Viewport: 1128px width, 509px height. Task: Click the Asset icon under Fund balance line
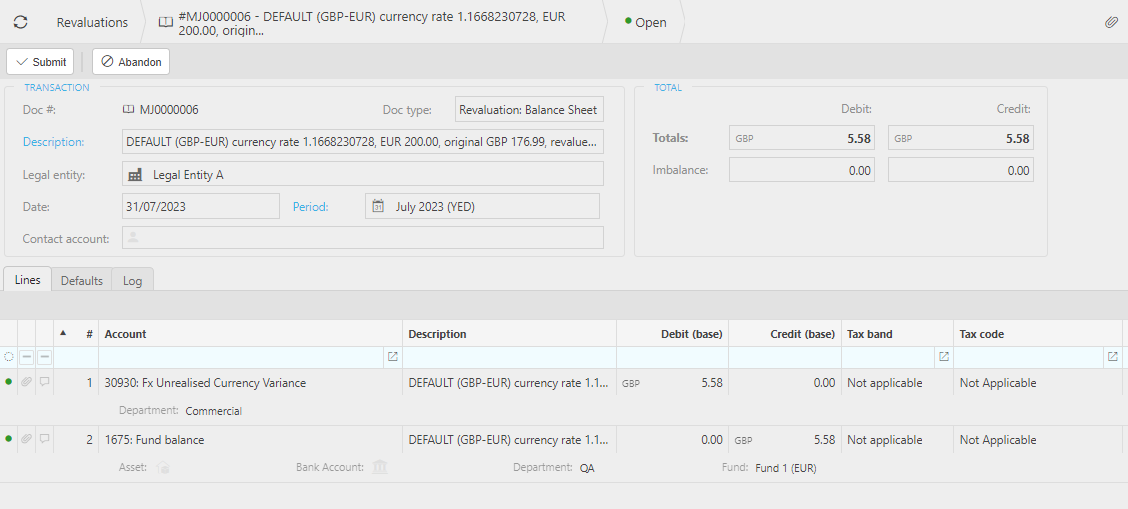163,468
